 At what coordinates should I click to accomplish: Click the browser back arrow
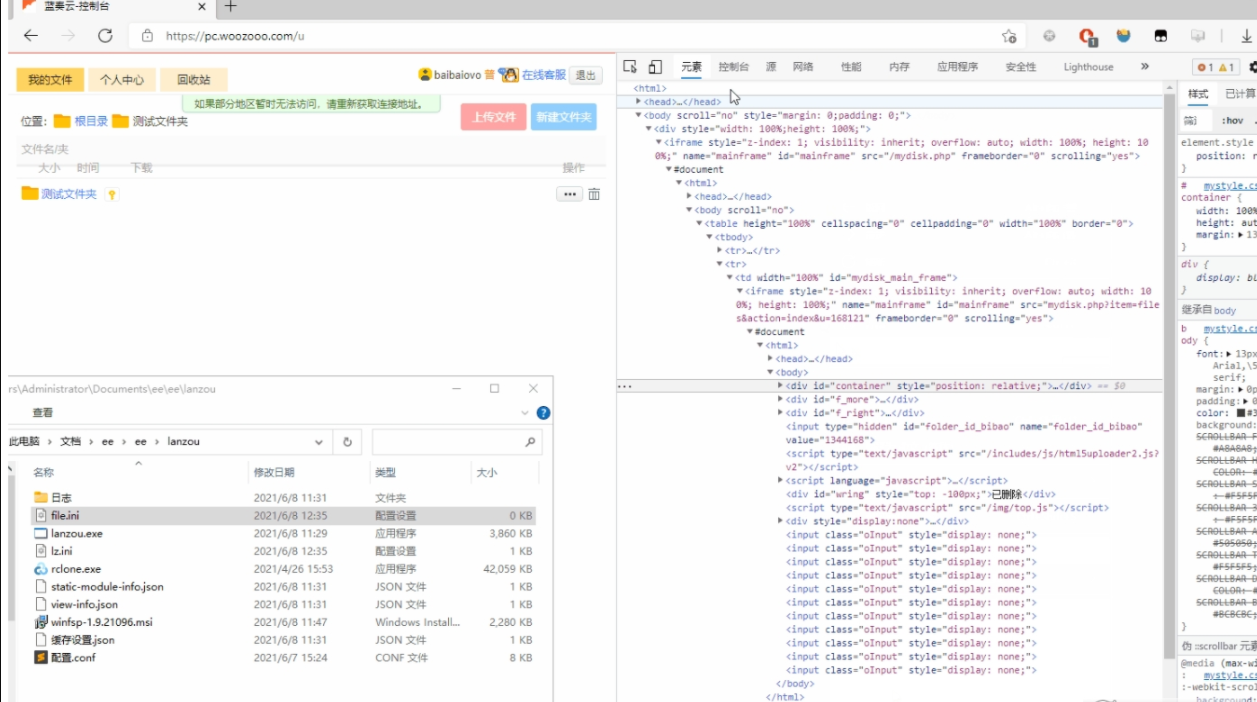[x=30, y=36]
